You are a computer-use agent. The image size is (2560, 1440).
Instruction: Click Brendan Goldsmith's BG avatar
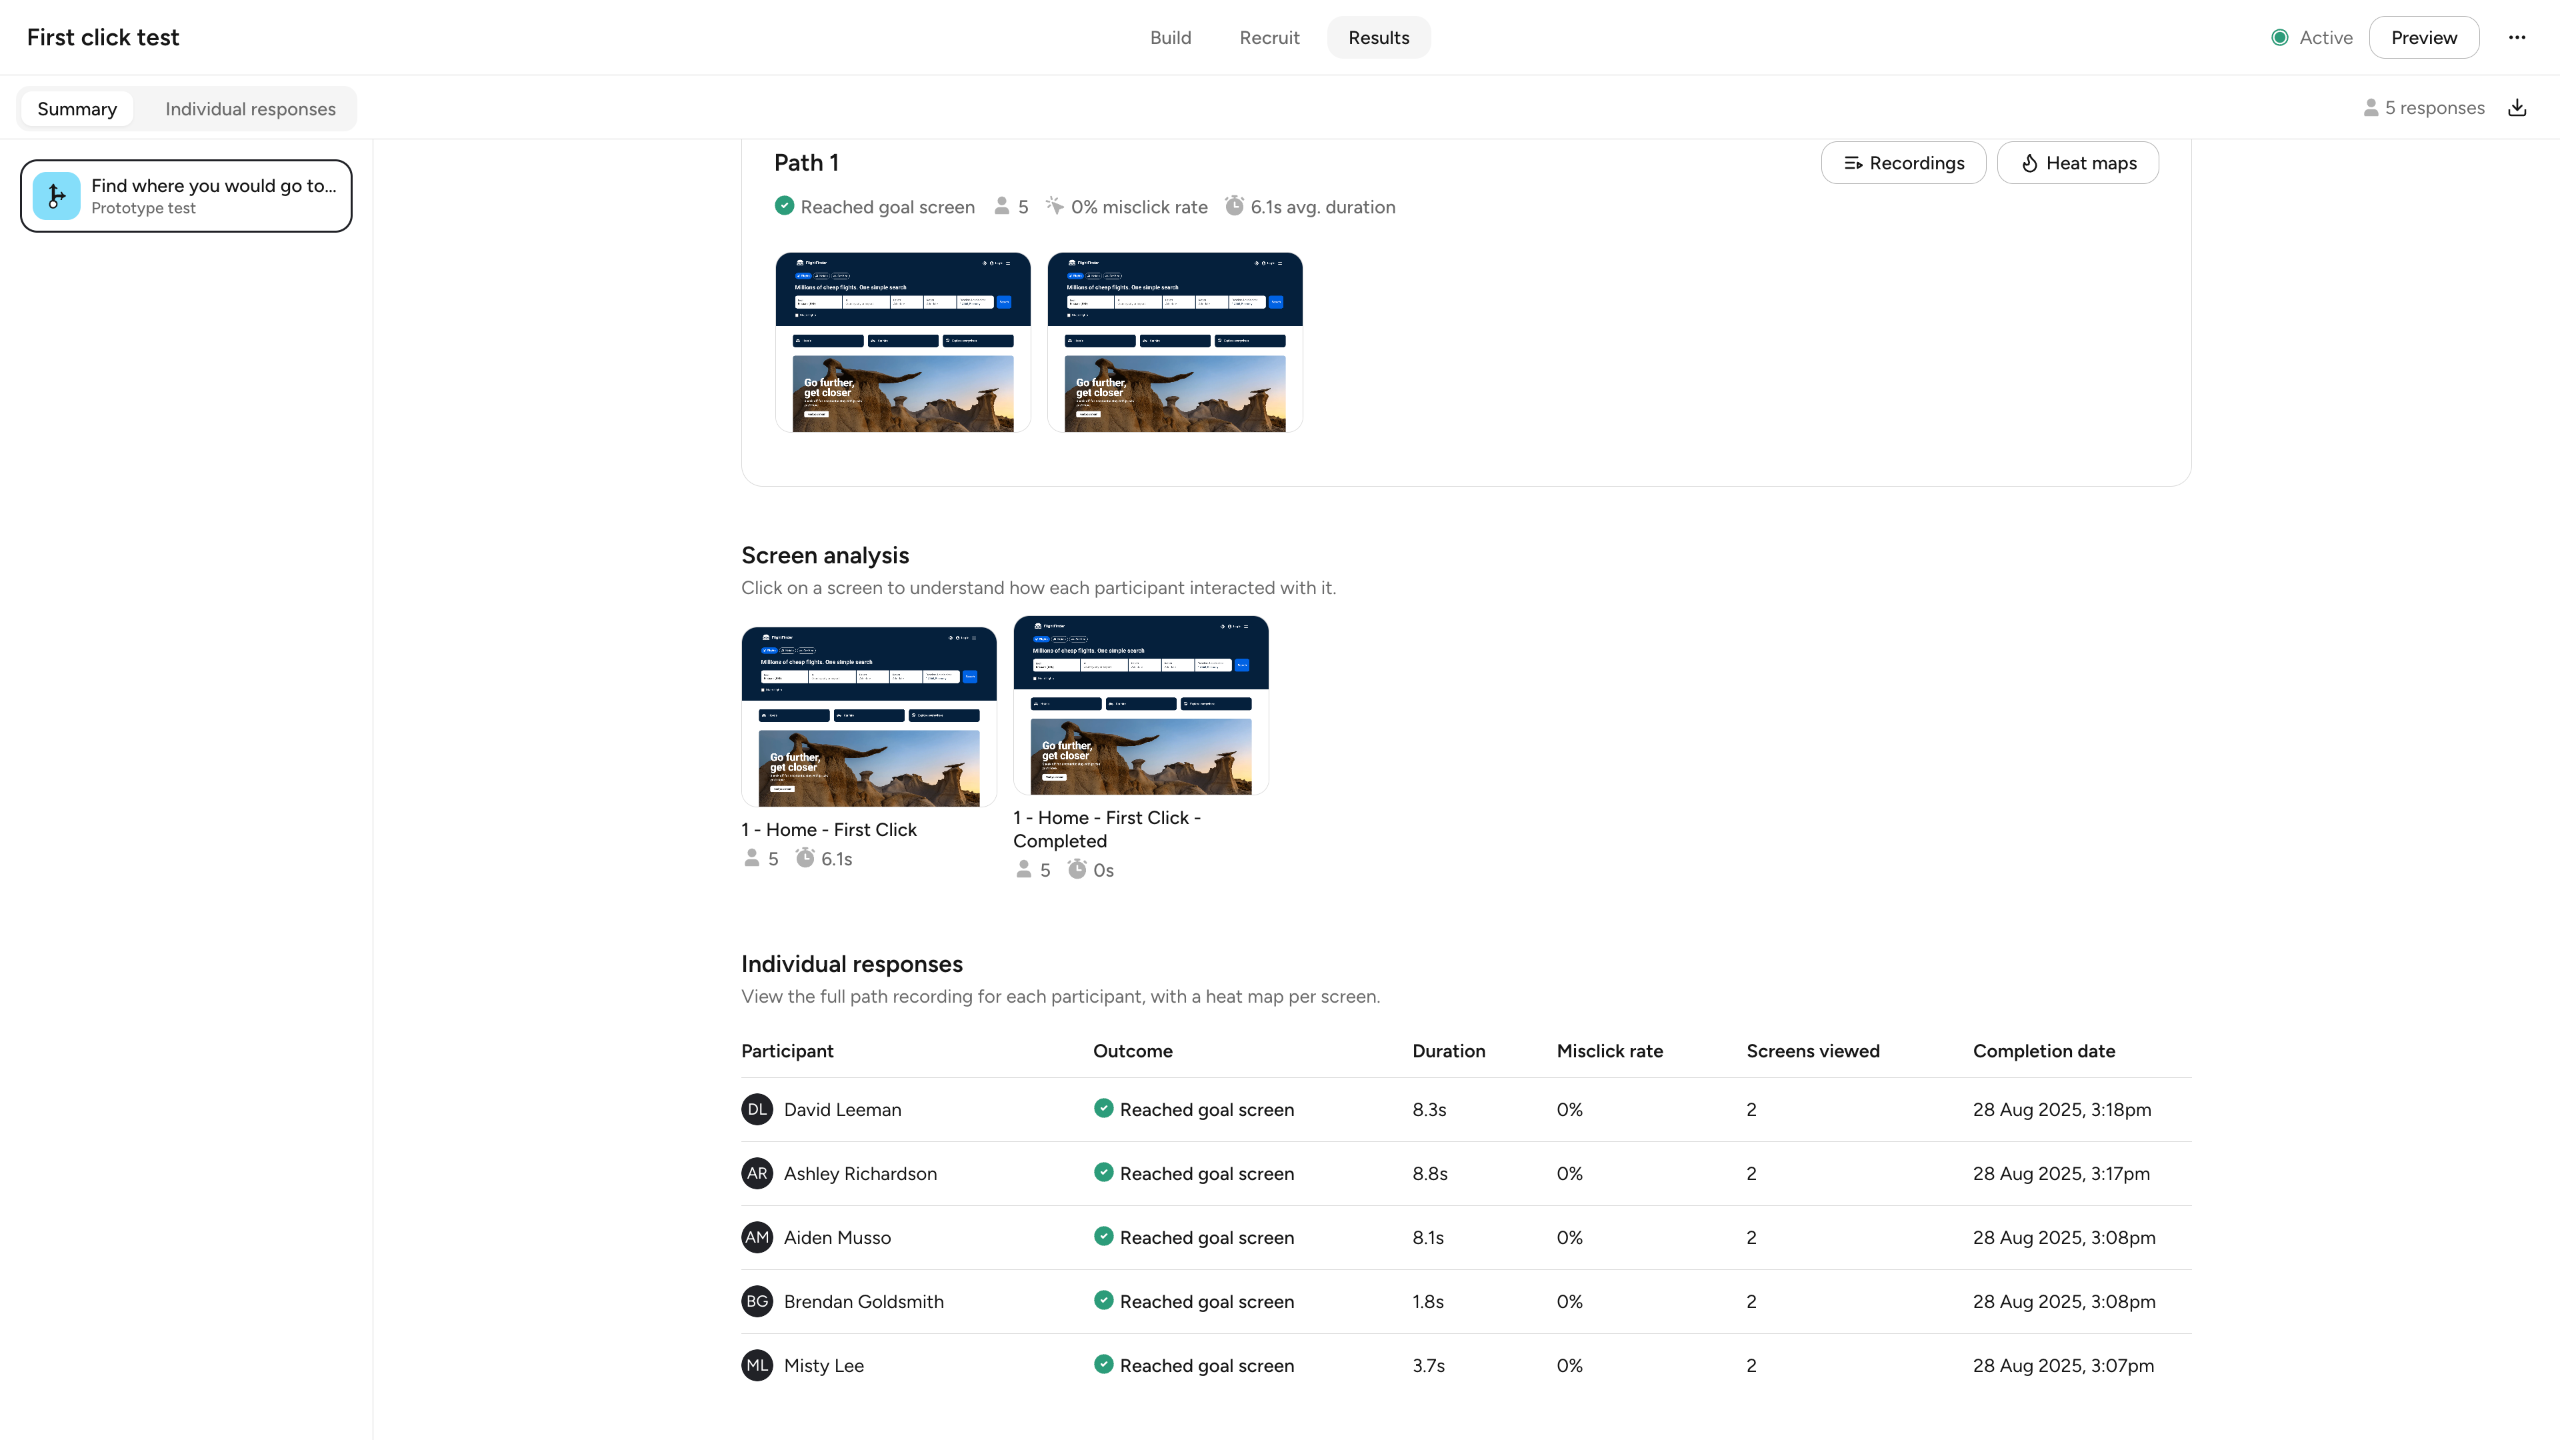point(757,1301)
